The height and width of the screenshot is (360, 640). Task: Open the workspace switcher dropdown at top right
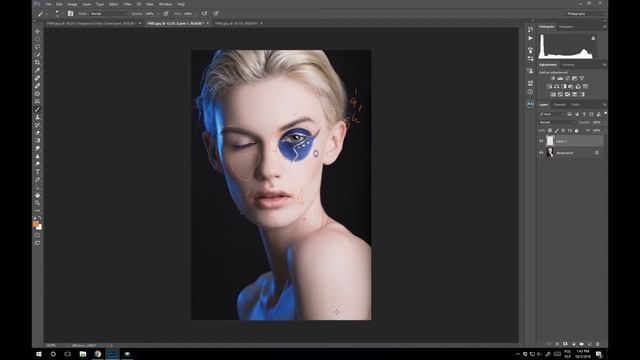point(584,13)
